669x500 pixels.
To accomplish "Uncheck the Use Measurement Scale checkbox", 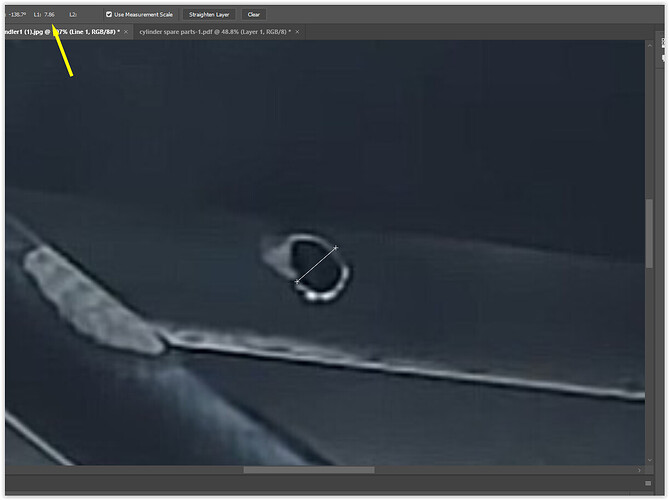I will 109,15.
